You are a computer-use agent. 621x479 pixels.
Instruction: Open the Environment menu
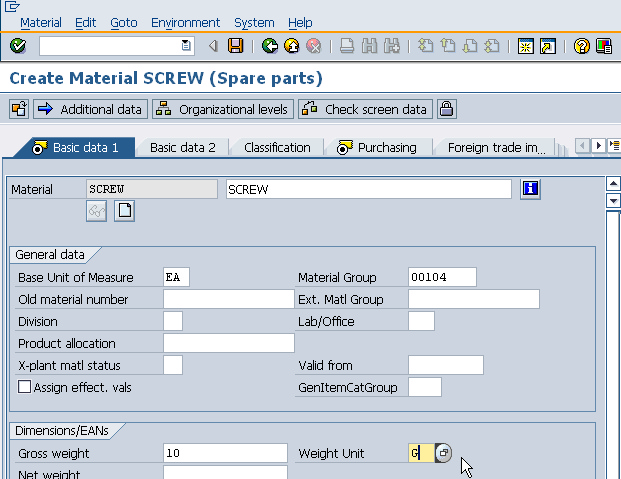tap(185, 22)
